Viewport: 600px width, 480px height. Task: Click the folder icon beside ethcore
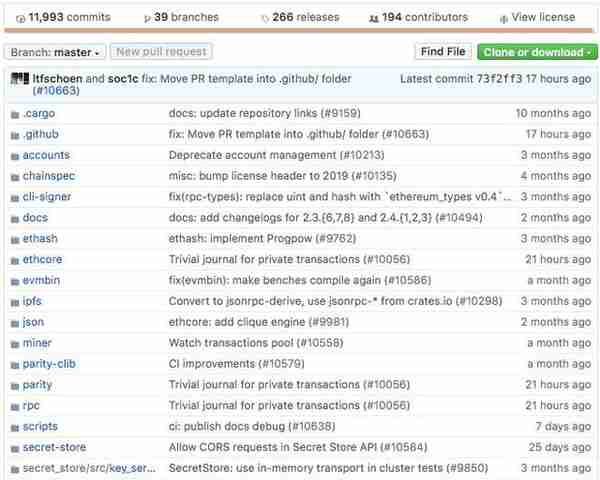(x=15, y=260)
